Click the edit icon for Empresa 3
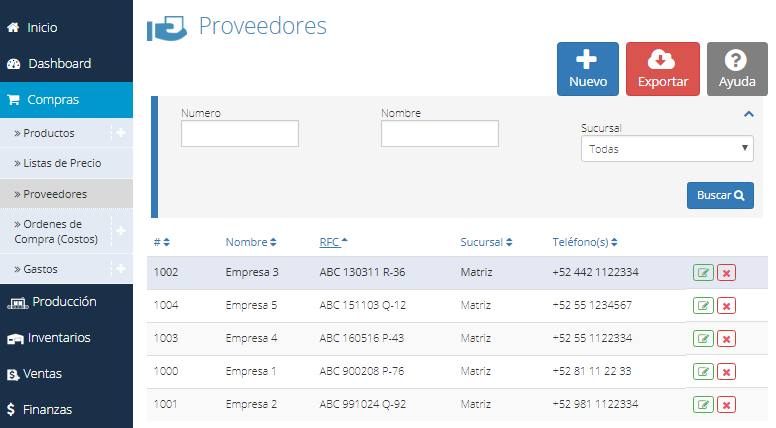Image resolution: width=776 pixels, height=428 pixels. 703,273
